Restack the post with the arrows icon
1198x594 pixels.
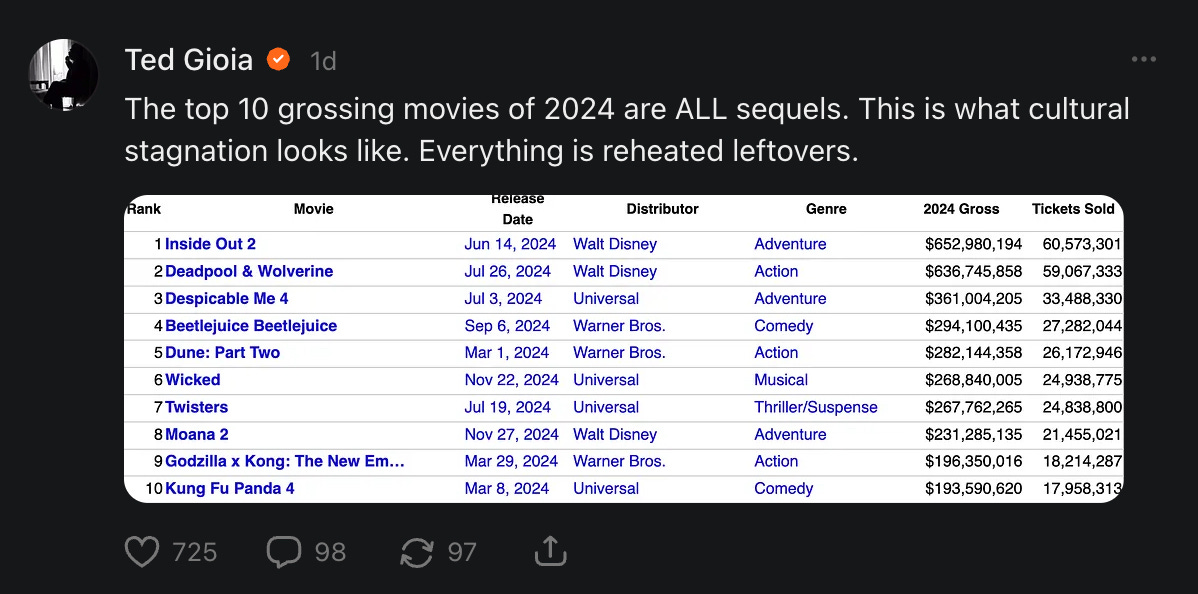pos(417,552)
